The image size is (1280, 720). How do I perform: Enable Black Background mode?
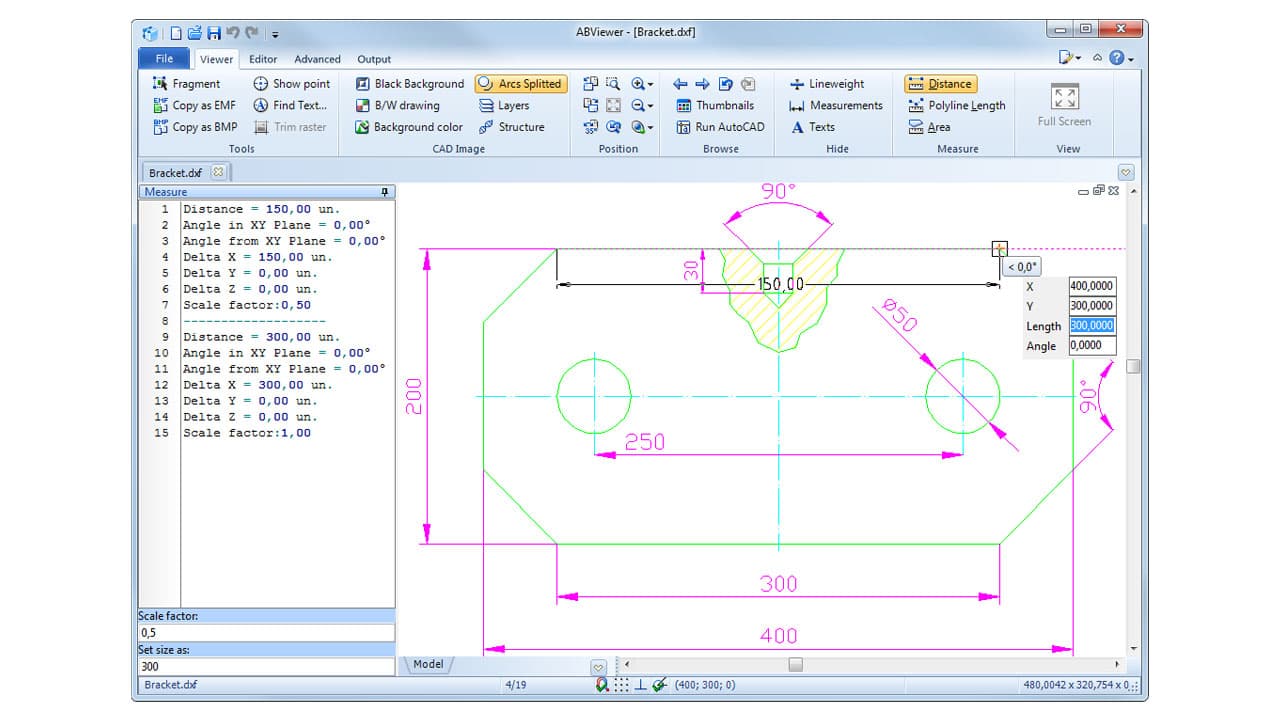pos(412,84)
